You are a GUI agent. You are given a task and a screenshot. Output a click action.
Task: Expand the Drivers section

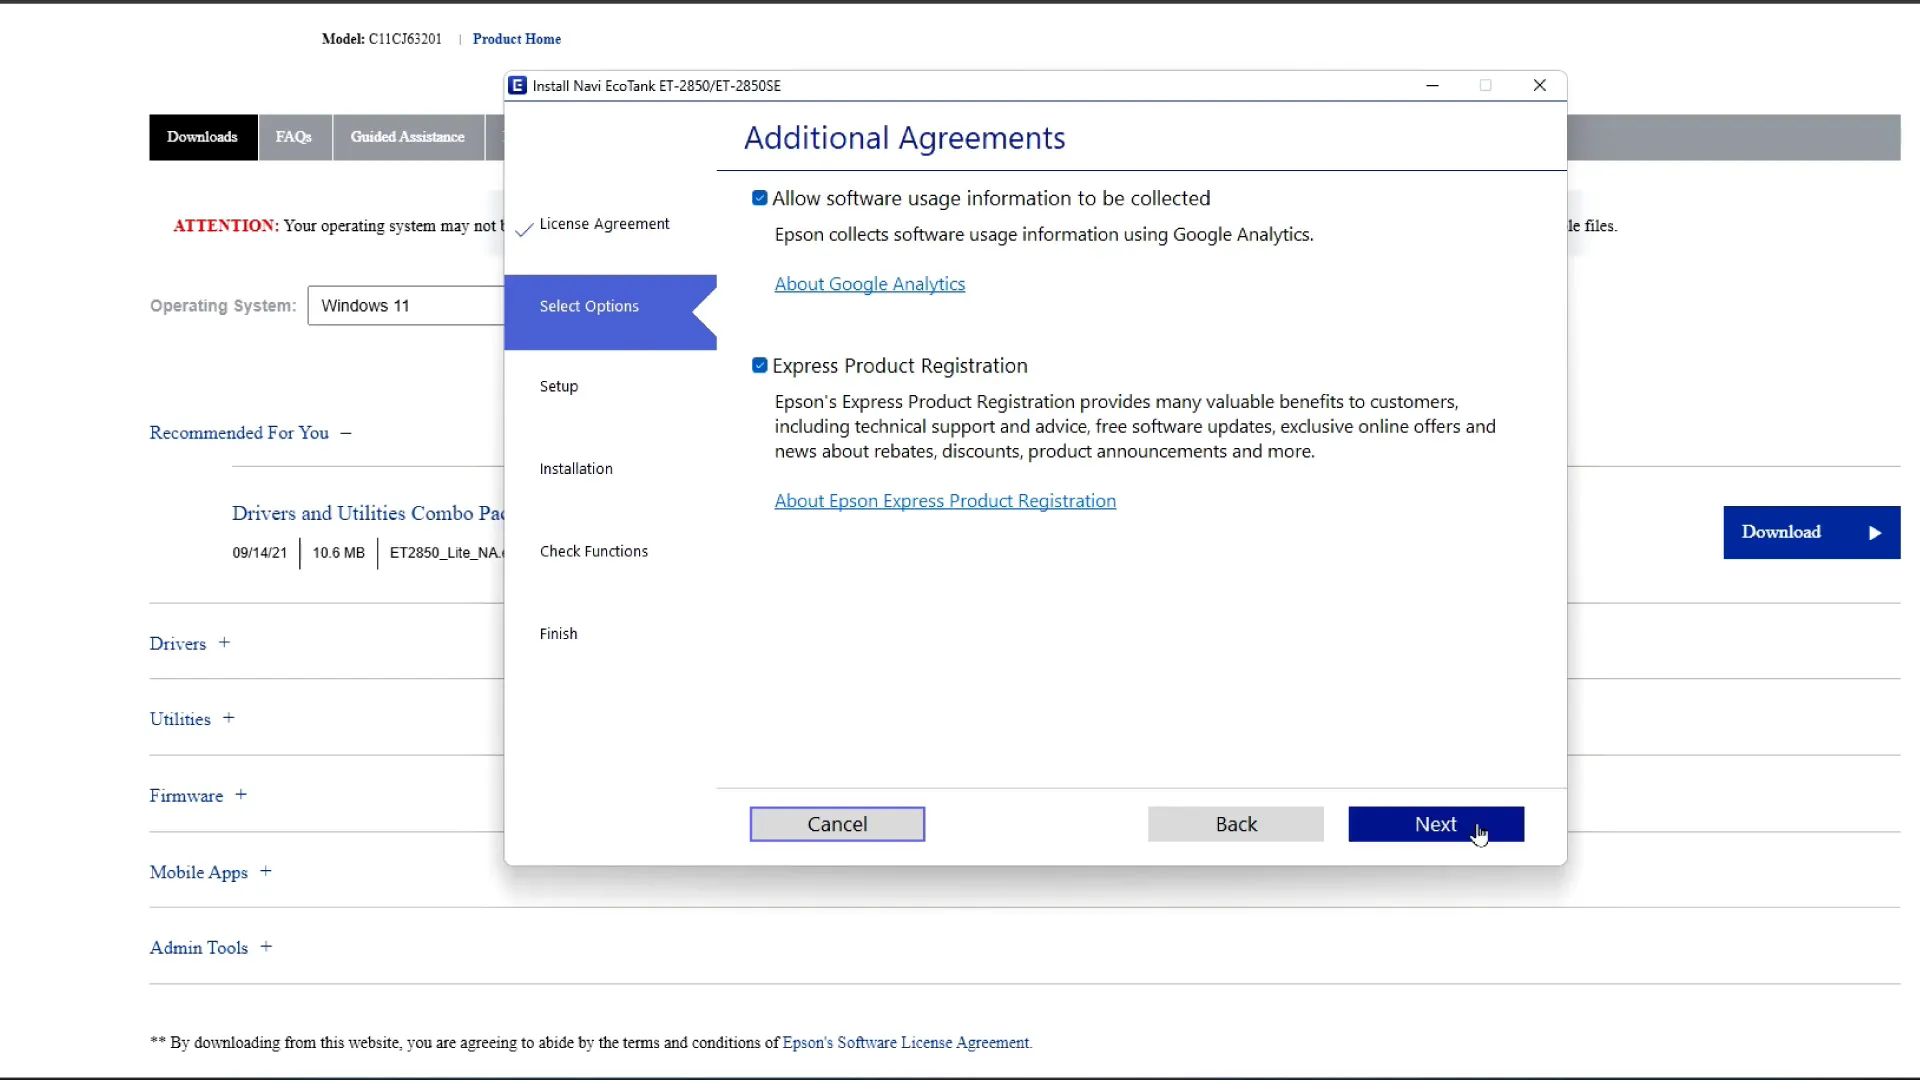(223, 642)
